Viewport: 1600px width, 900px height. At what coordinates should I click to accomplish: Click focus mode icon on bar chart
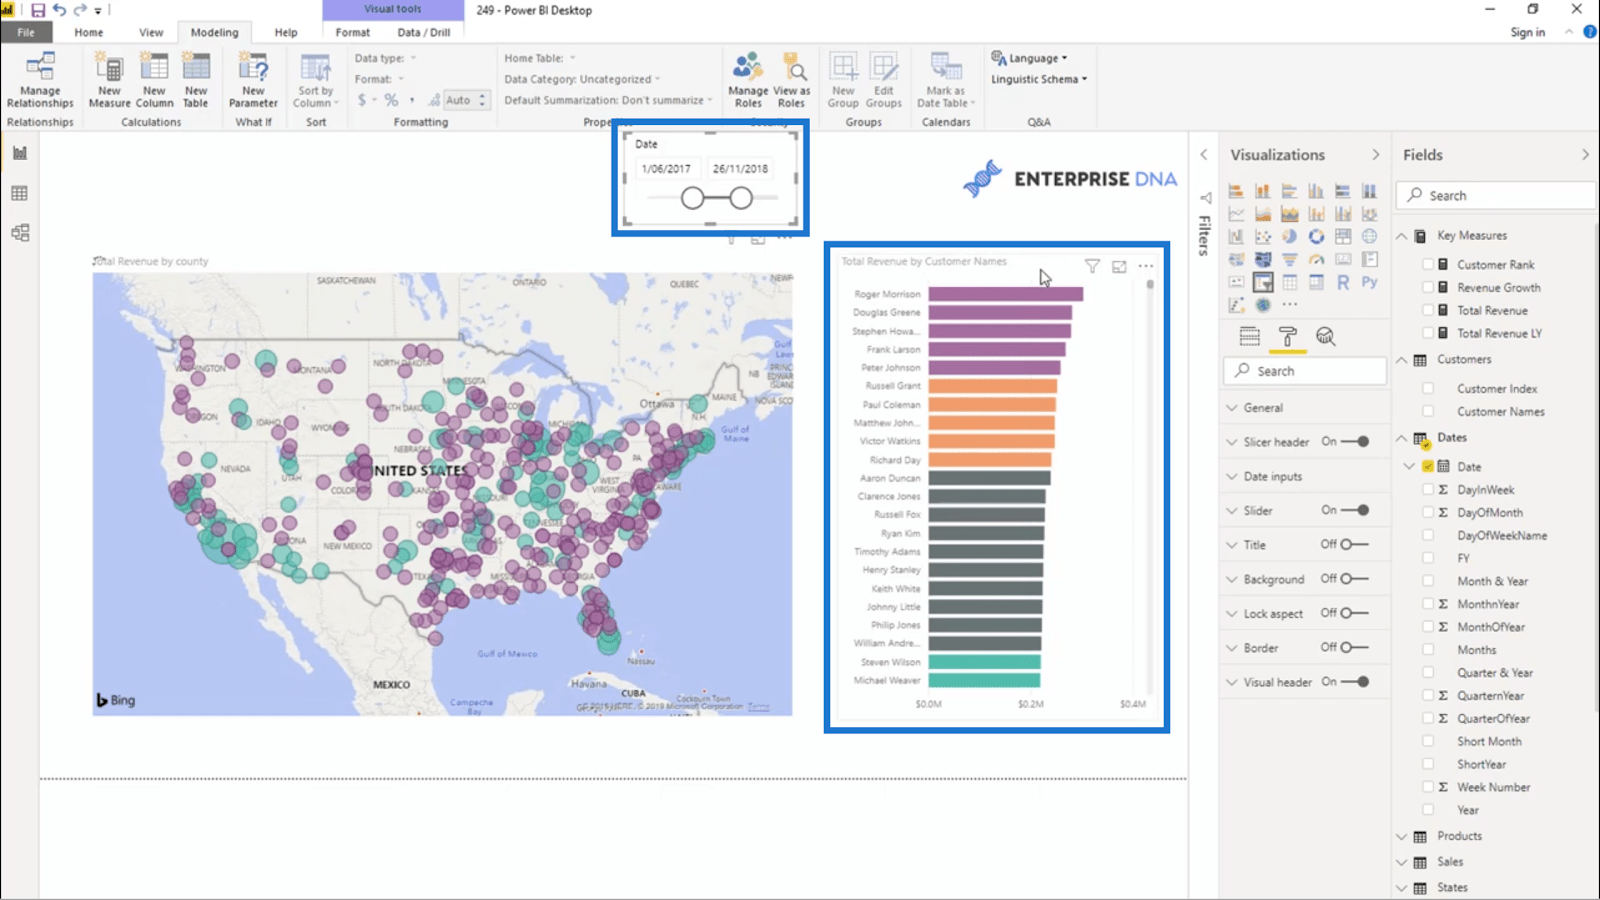coord(1119,266)
